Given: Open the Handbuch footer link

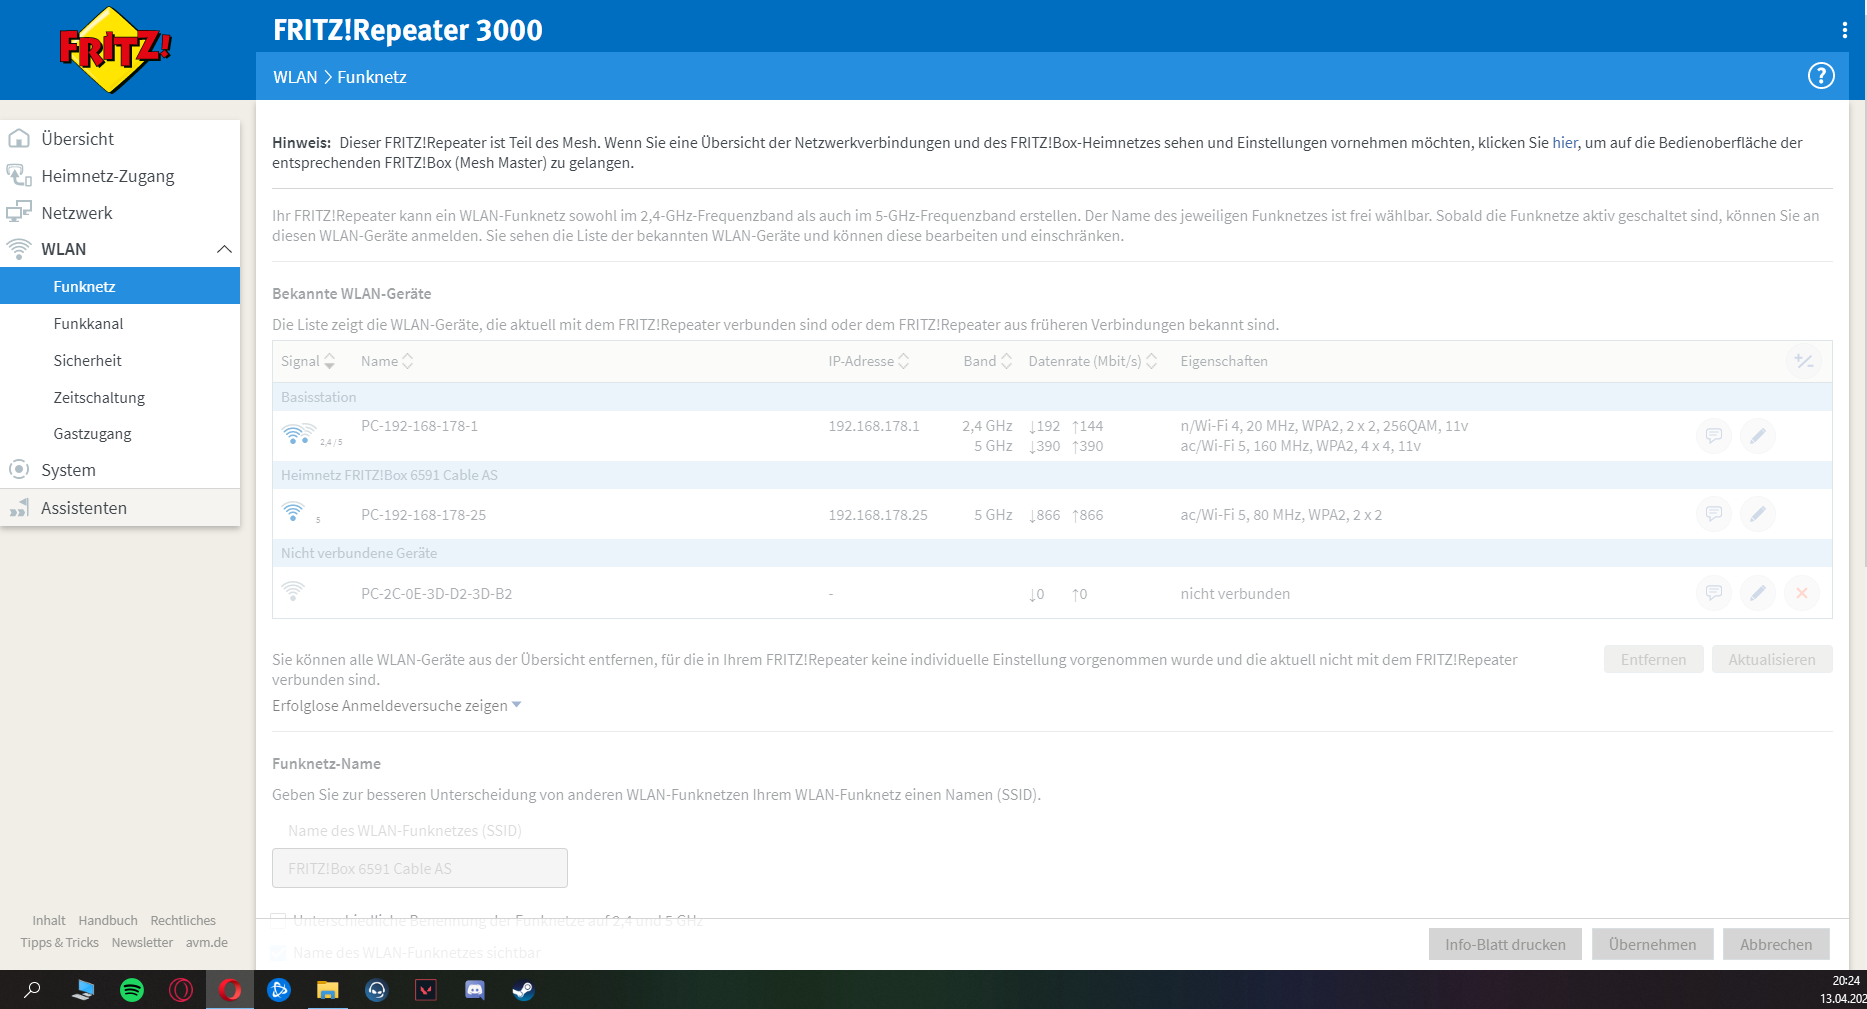Looking at the screenshot, I should tap(108, 921).
